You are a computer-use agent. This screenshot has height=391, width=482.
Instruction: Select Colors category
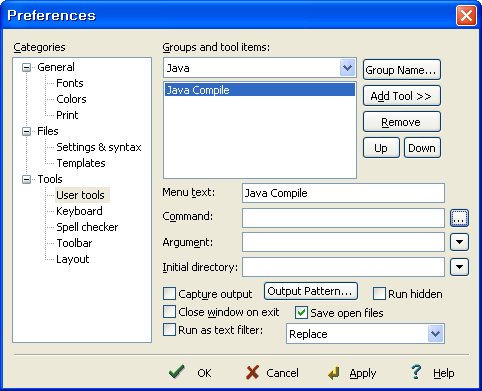[71, 99]
